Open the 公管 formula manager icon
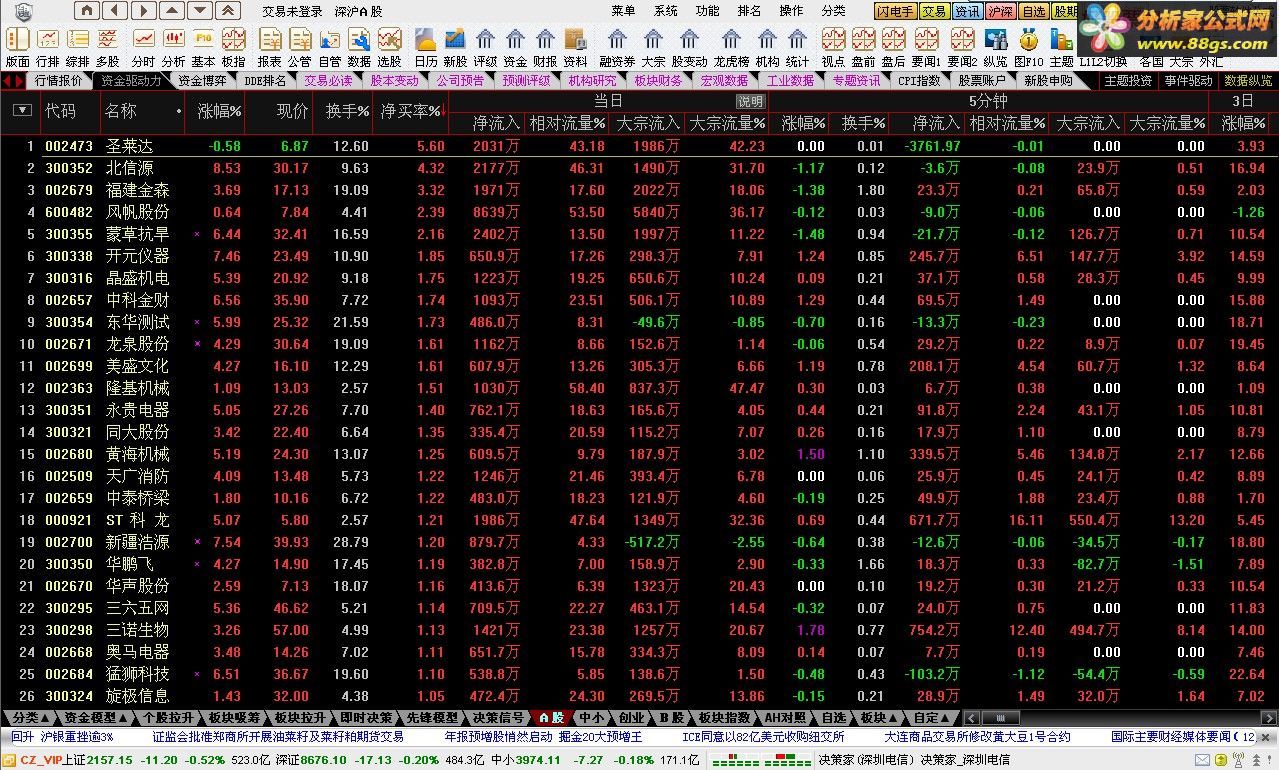Image resolution: width=1279 pixels, height=770 pixels. pos(299,47)
